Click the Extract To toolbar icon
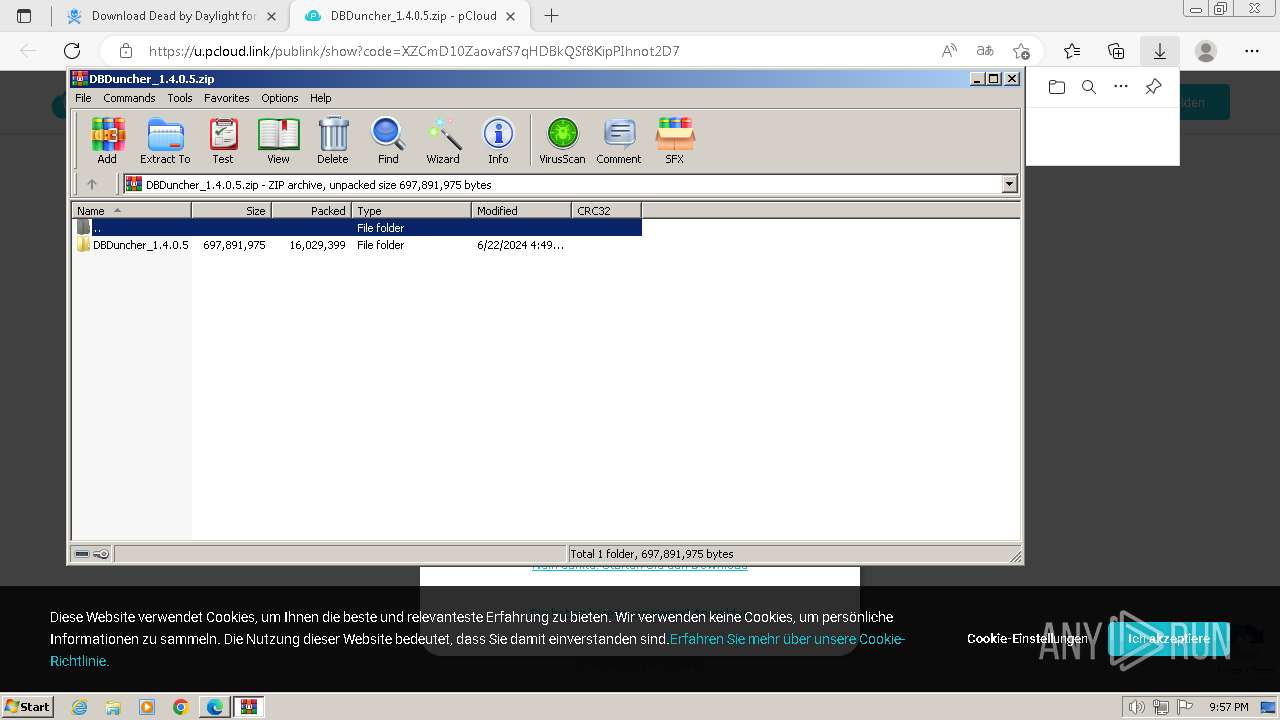The width and height of the screenshot is (1280, 720). (x=165, y=140)
